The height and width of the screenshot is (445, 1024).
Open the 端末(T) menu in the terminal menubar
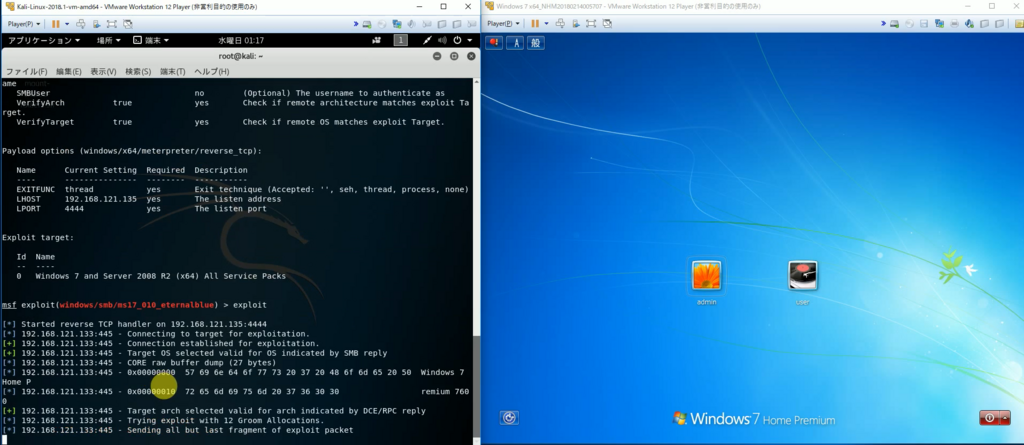click(173, 71)
